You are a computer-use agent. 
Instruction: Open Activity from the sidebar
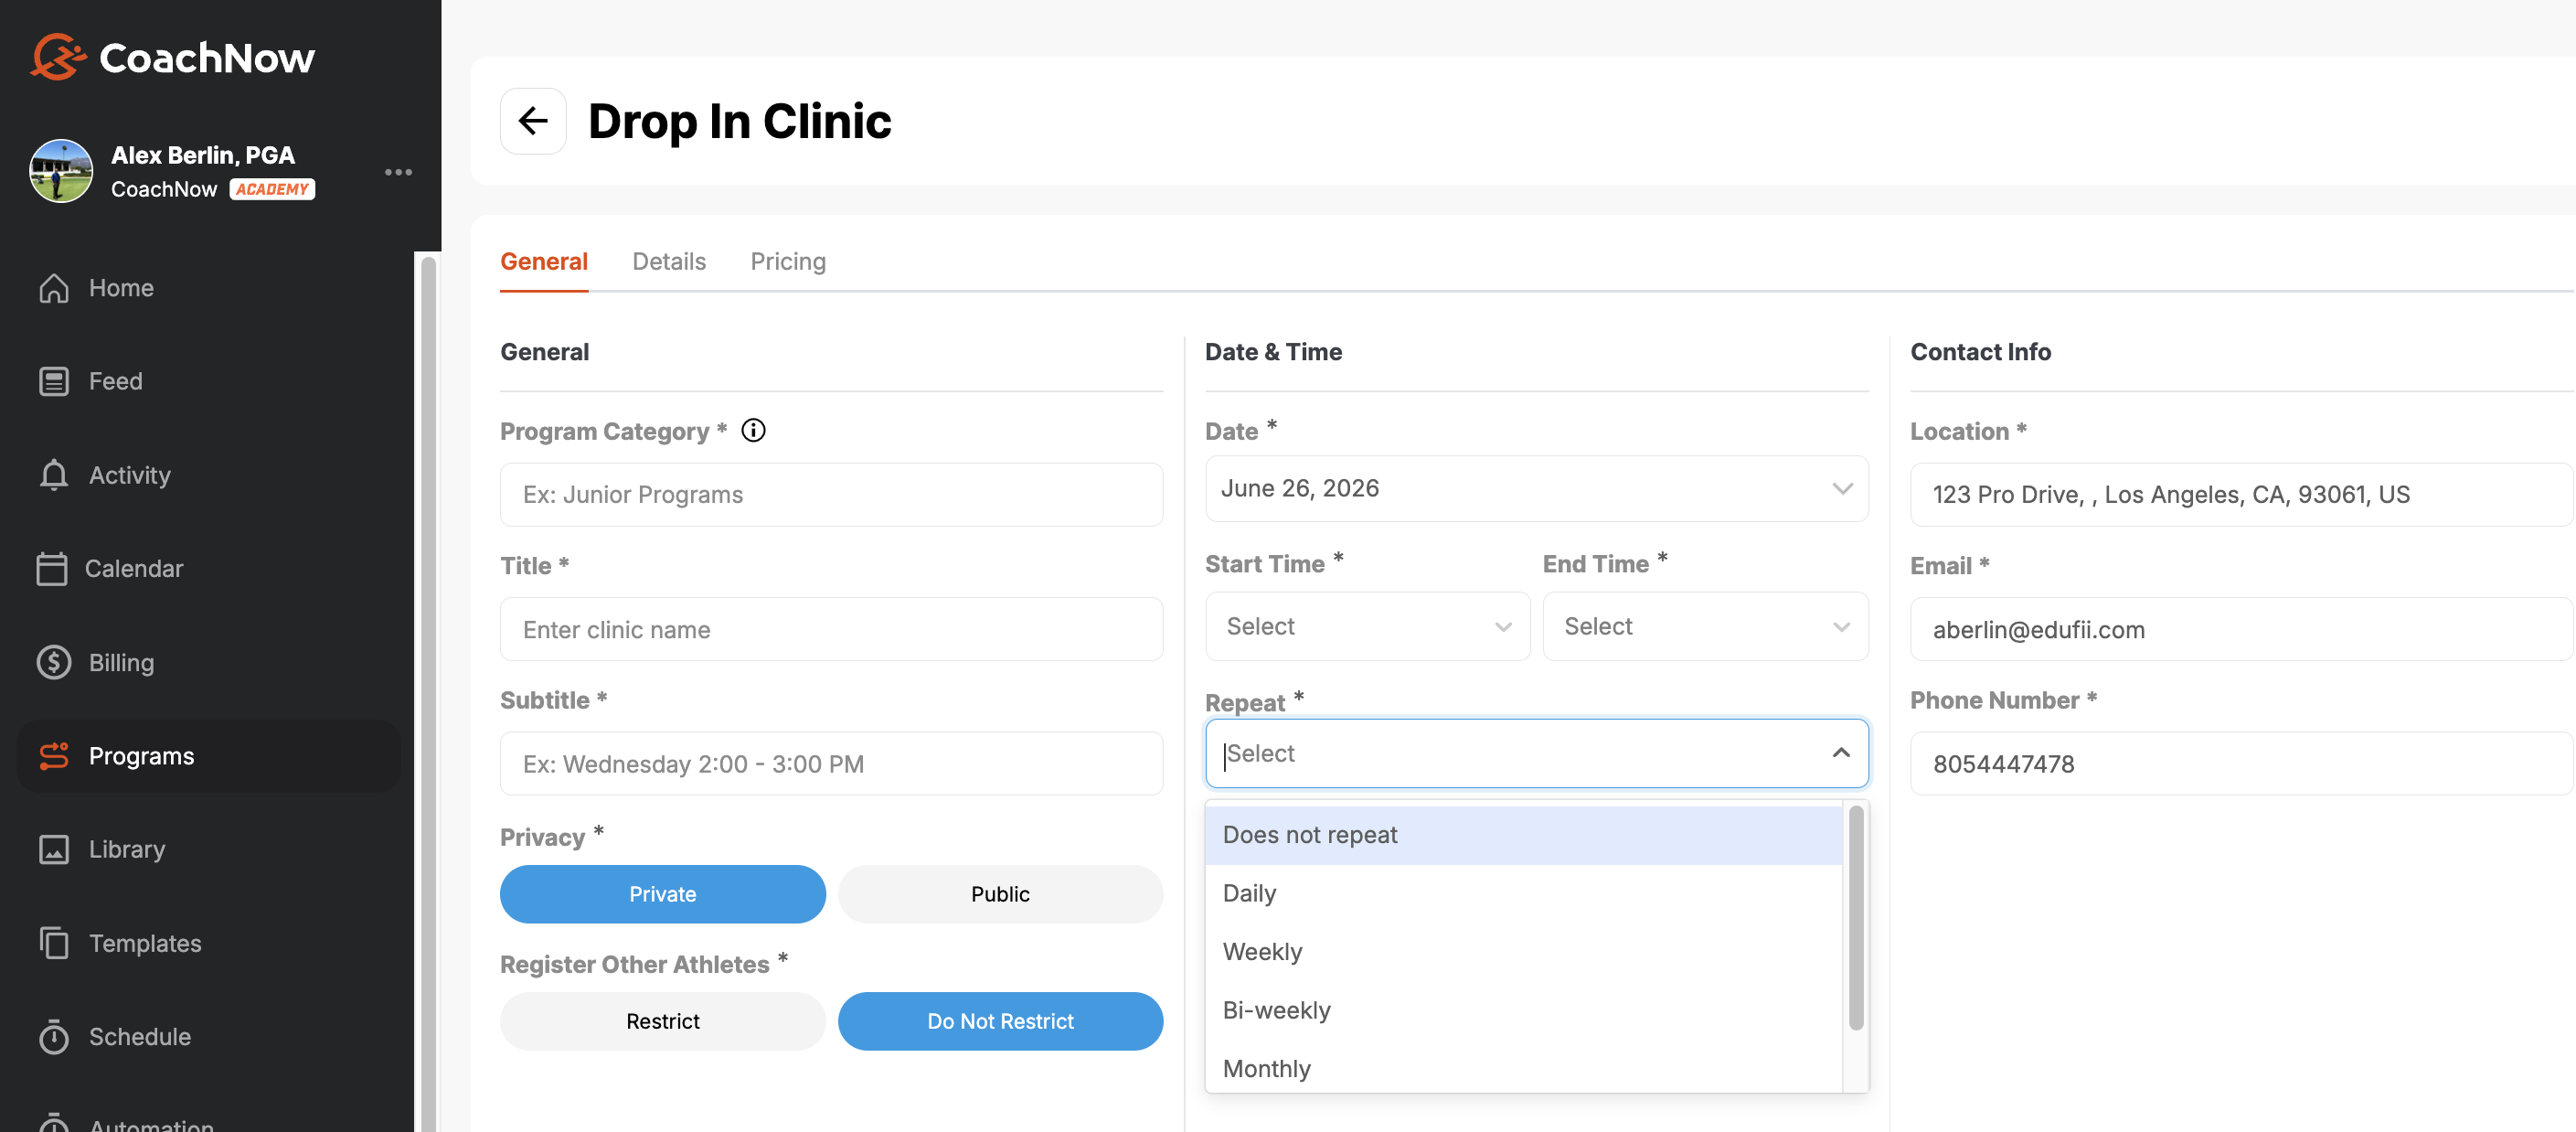pos(209,475)
